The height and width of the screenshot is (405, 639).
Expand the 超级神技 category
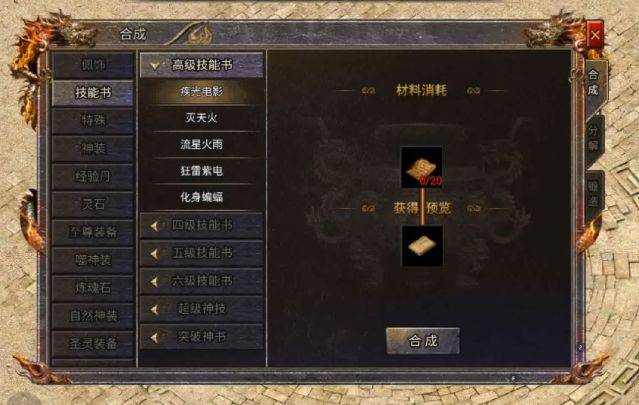click(x=201, y=309)
